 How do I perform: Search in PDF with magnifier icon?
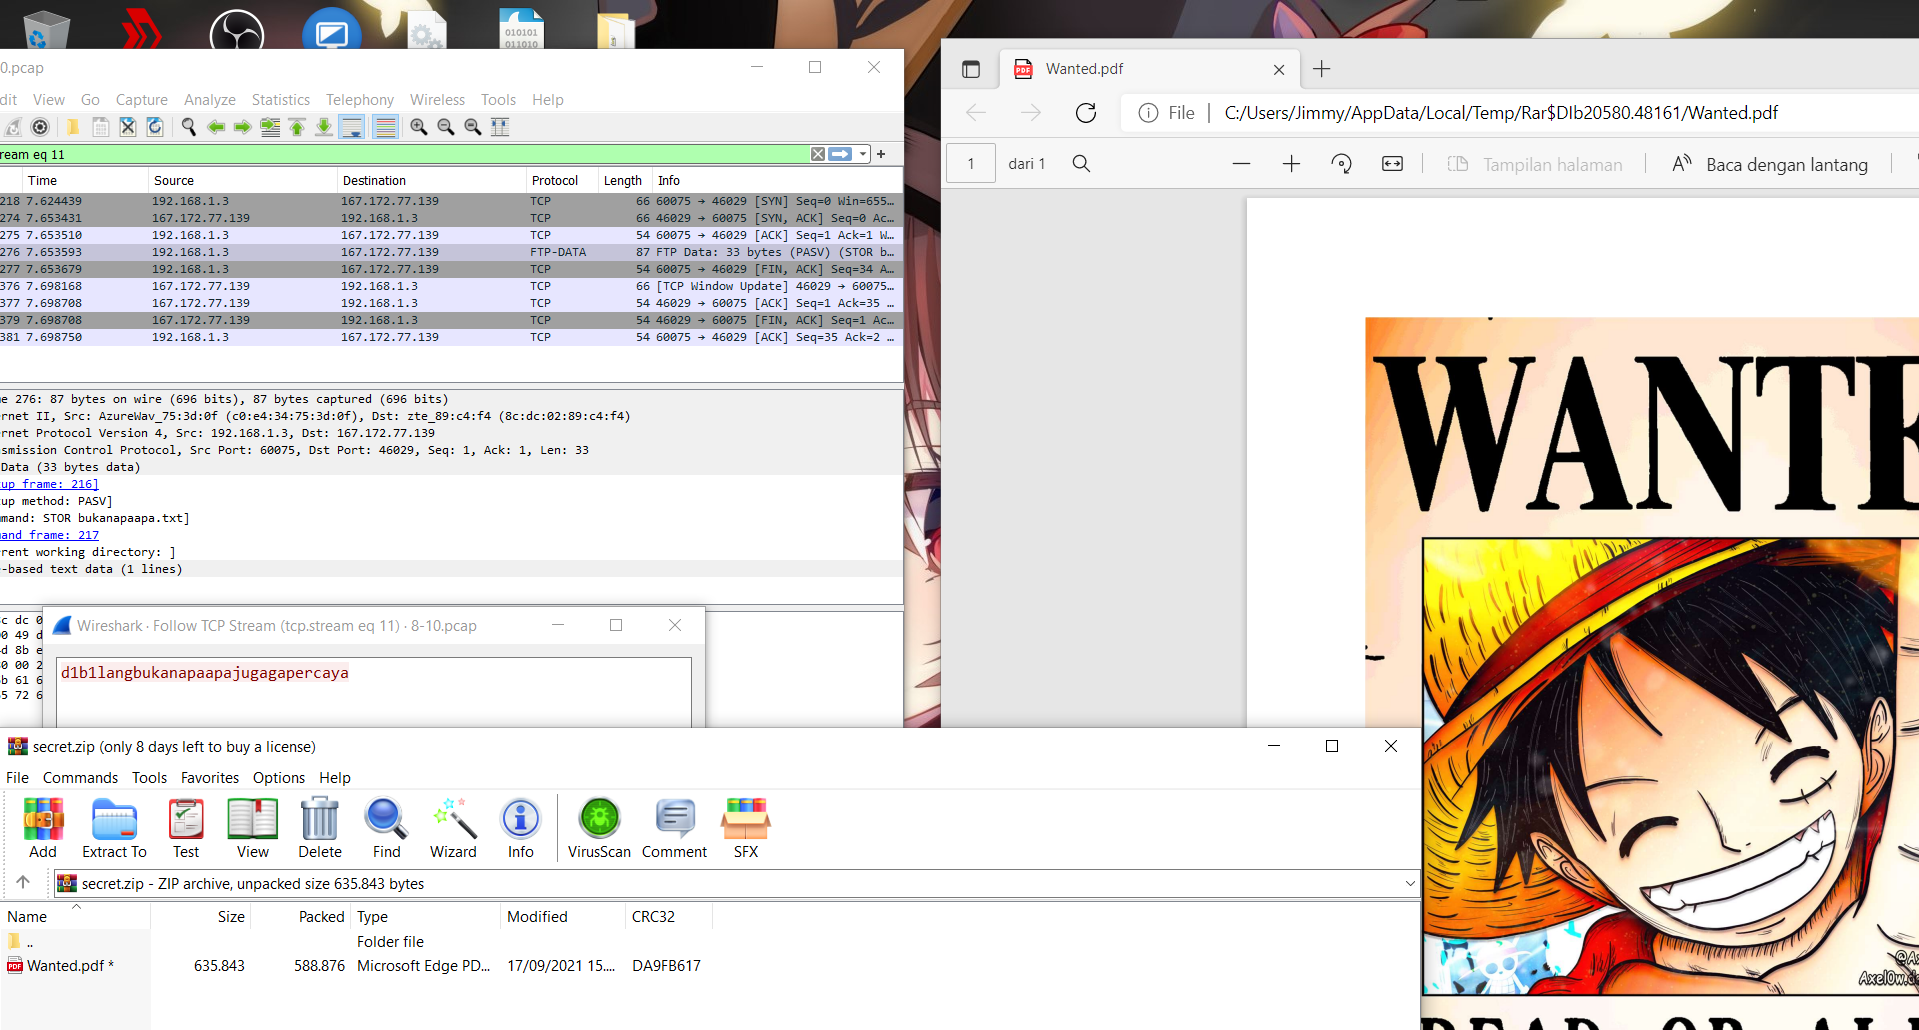click(x=1081, y=164)
